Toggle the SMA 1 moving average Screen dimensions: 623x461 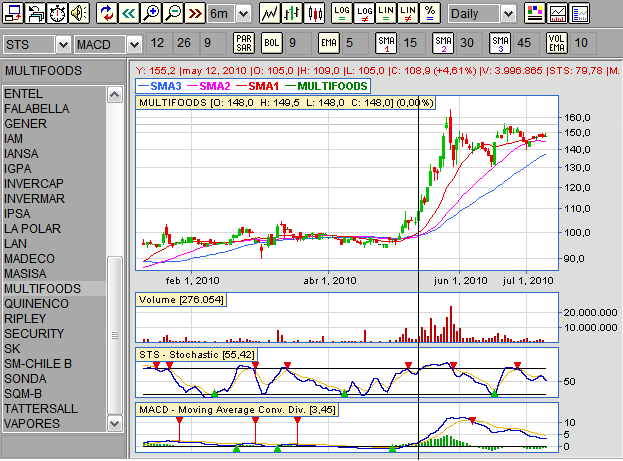(x=386, y=43)
